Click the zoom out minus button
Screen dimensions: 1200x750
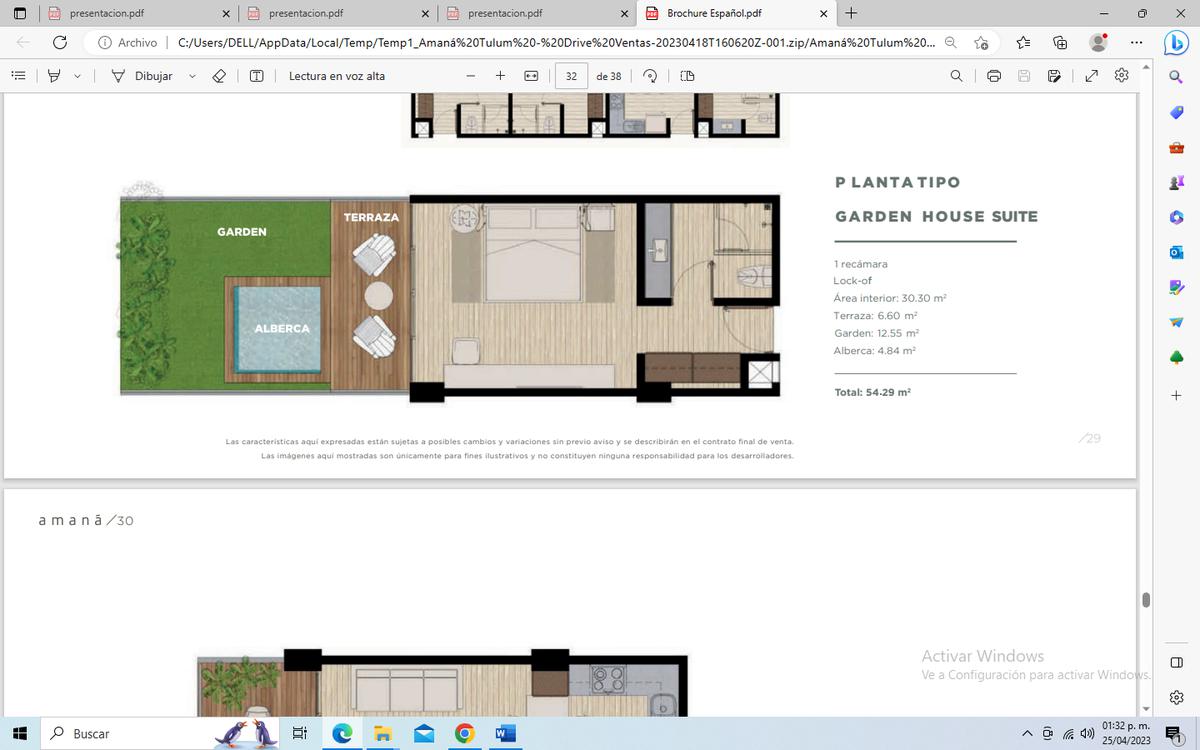click(471, 76)
